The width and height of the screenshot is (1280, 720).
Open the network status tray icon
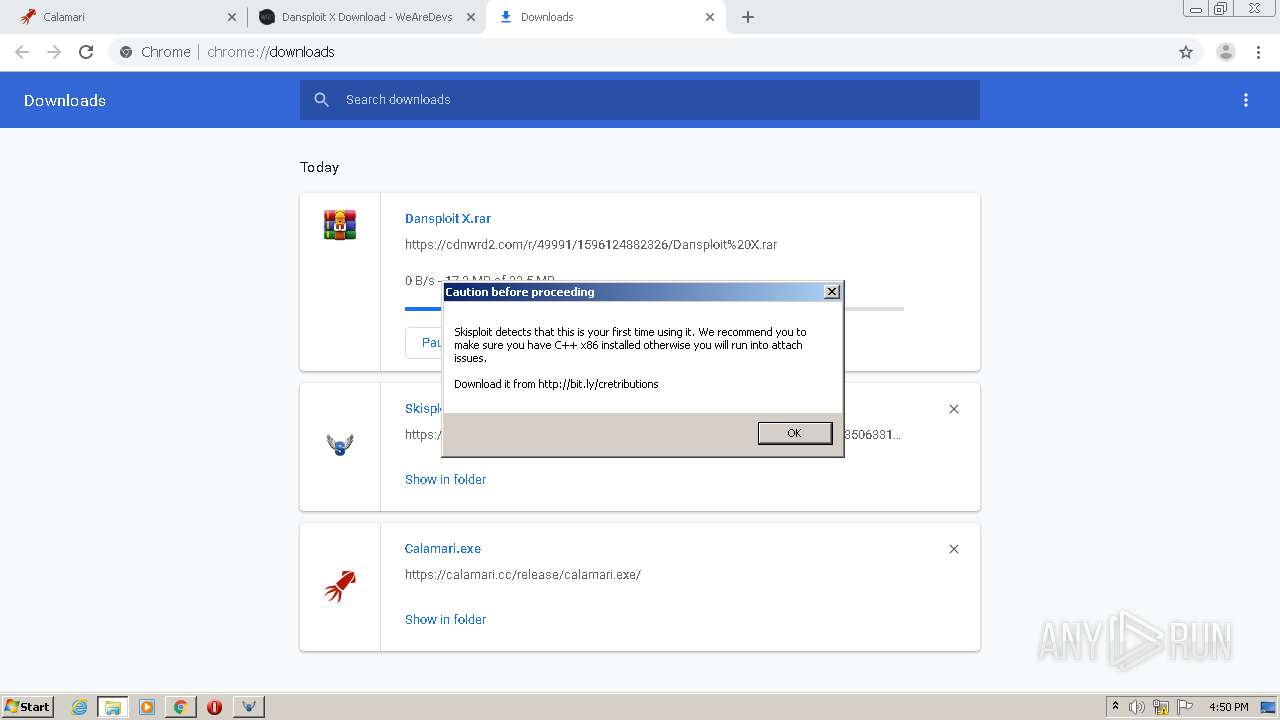[1161, 707]
